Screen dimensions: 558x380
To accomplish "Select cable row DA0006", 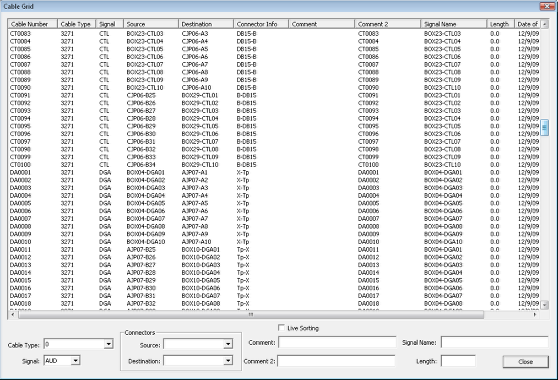I will (x=274, y=211).
